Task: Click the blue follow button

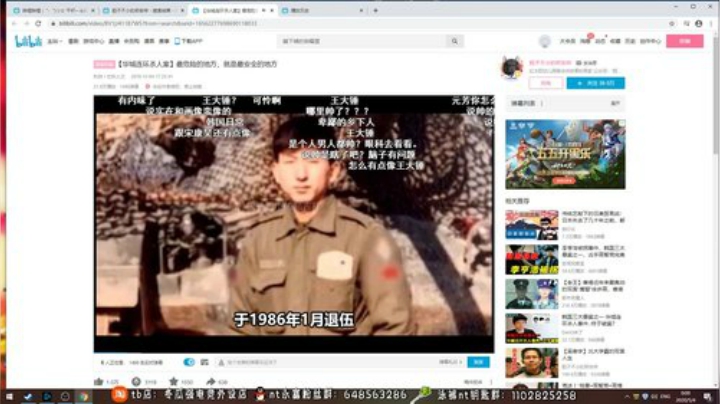Action: click(596, 83)
